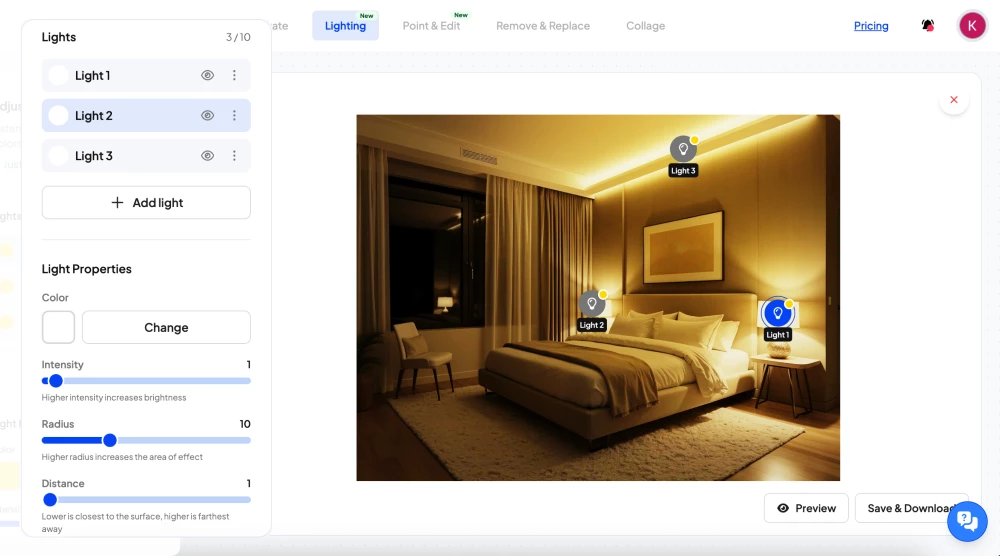Toggle the eye icon for Light 3
Viewport: 1000px width, 556px height.
[x=208, y=156]
